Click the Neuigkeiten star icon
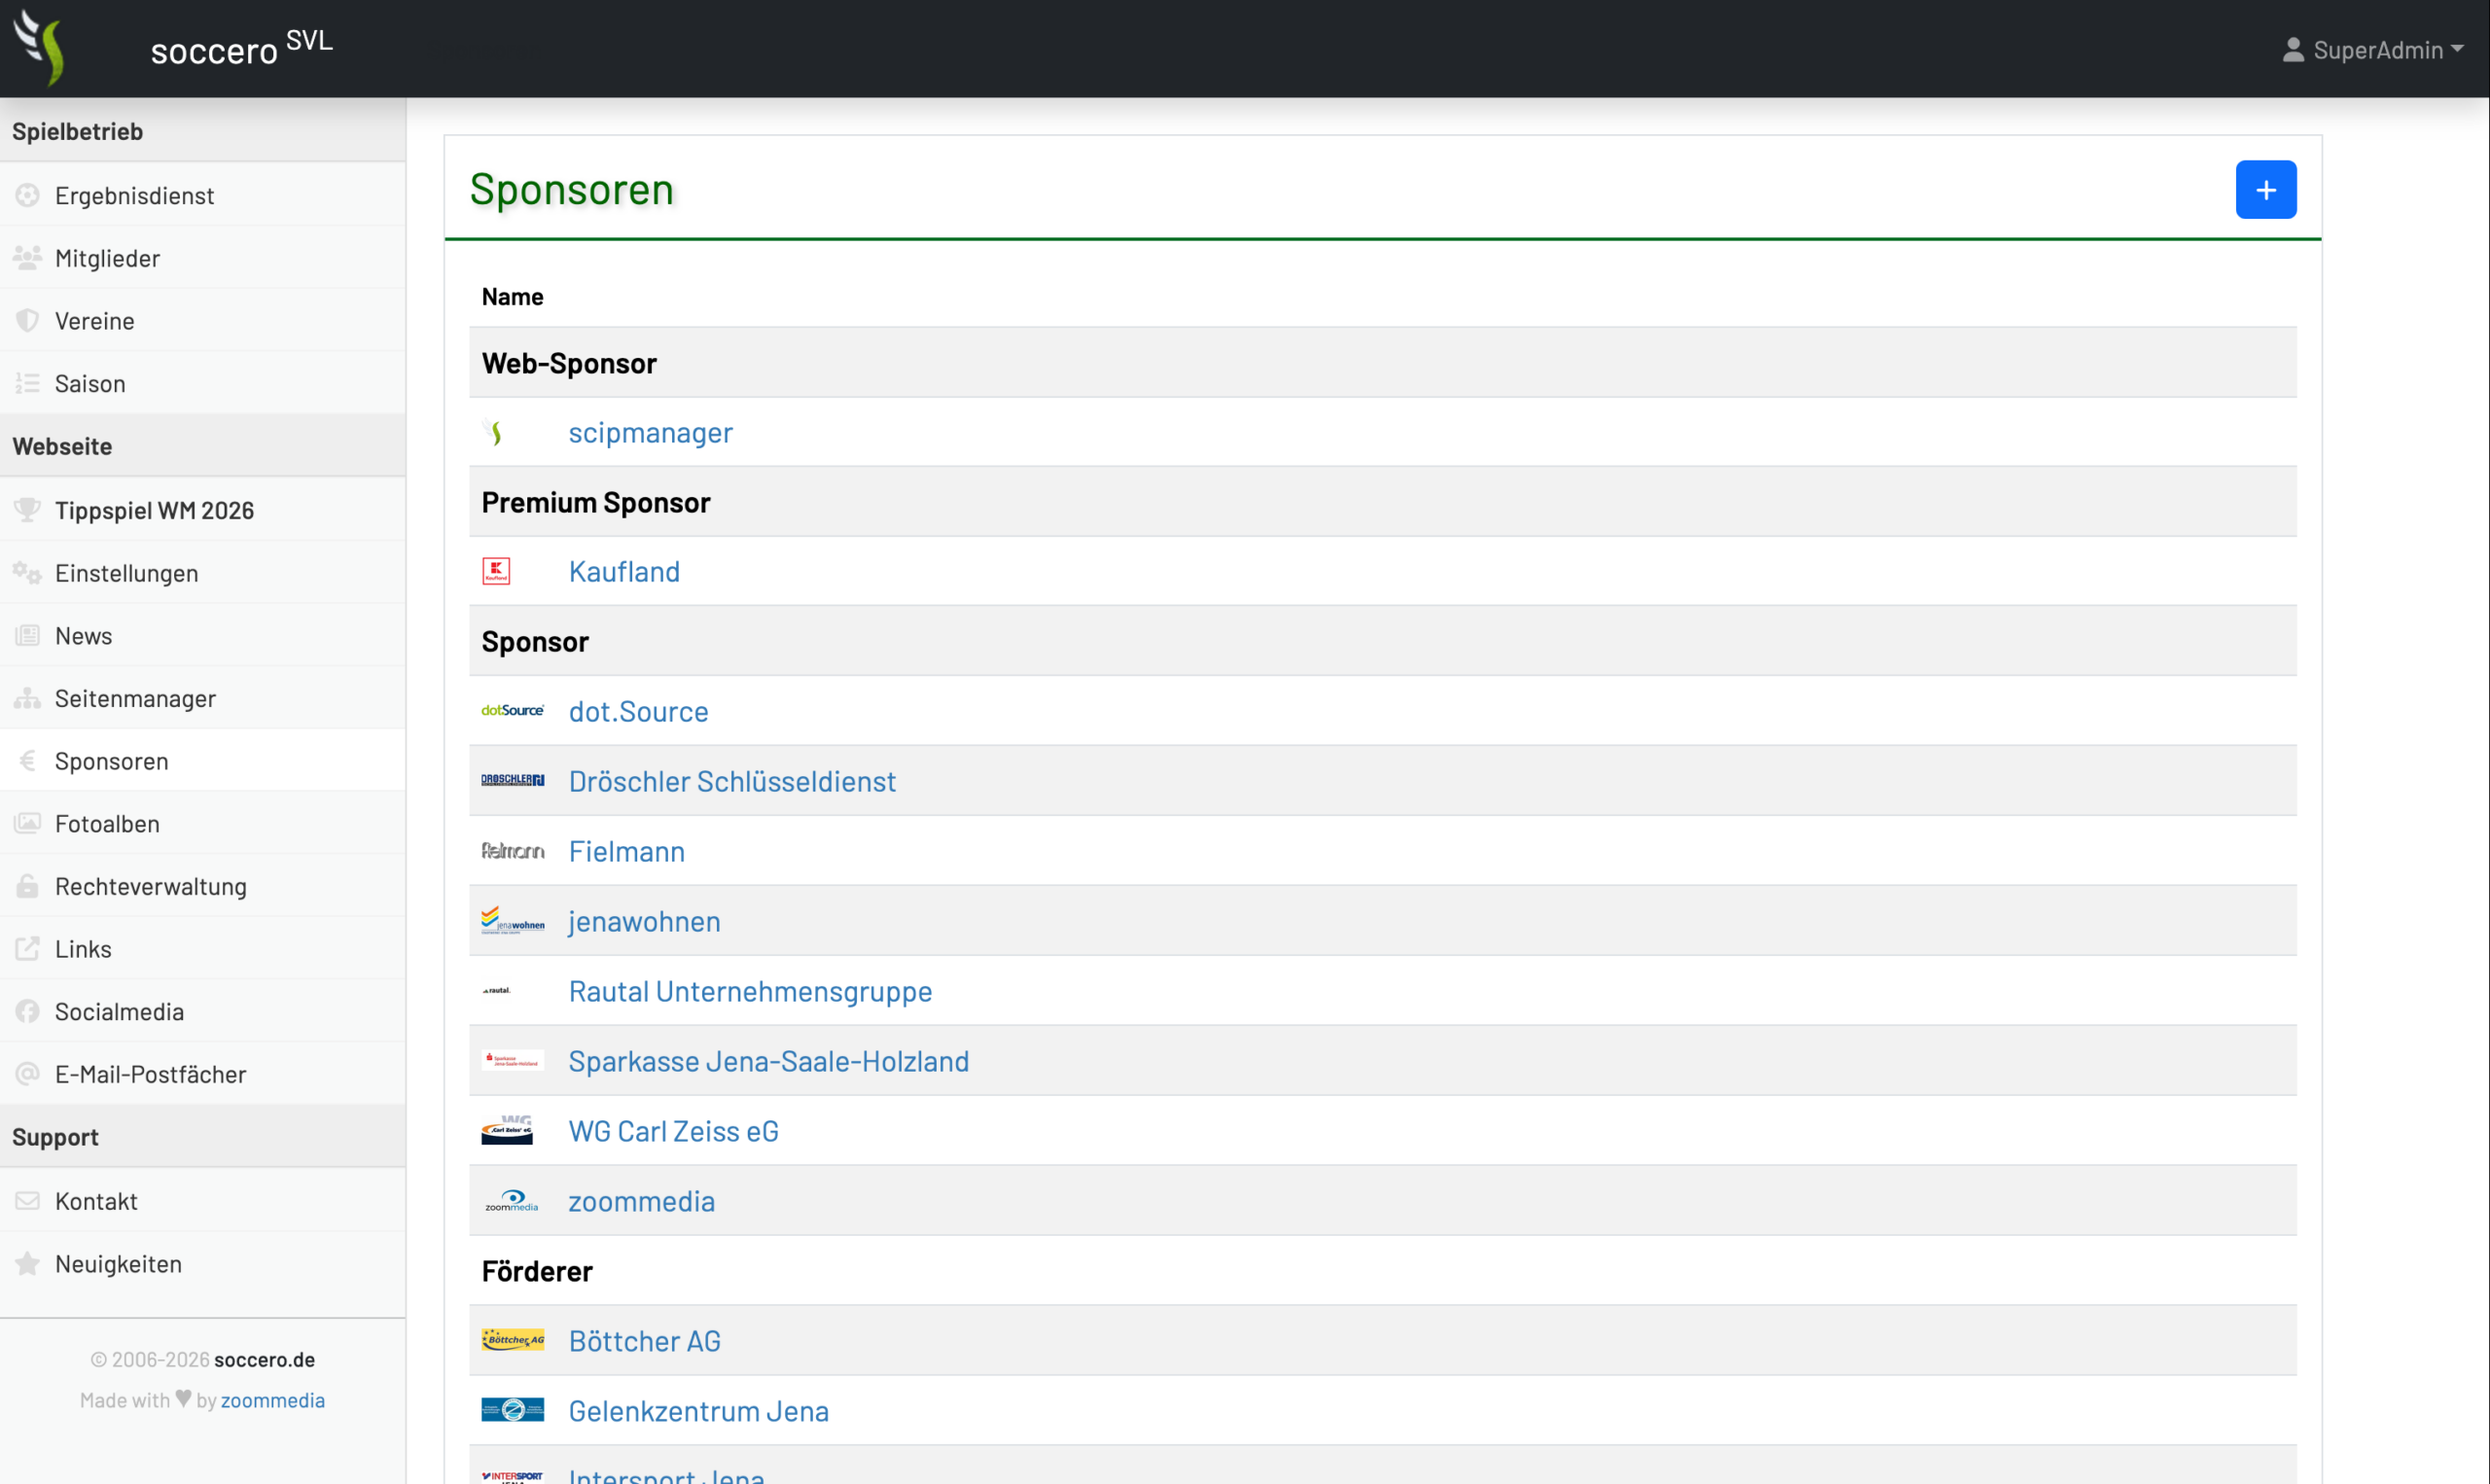The width and height of the screenshot is (2490, 1484). coord(28,1264)
